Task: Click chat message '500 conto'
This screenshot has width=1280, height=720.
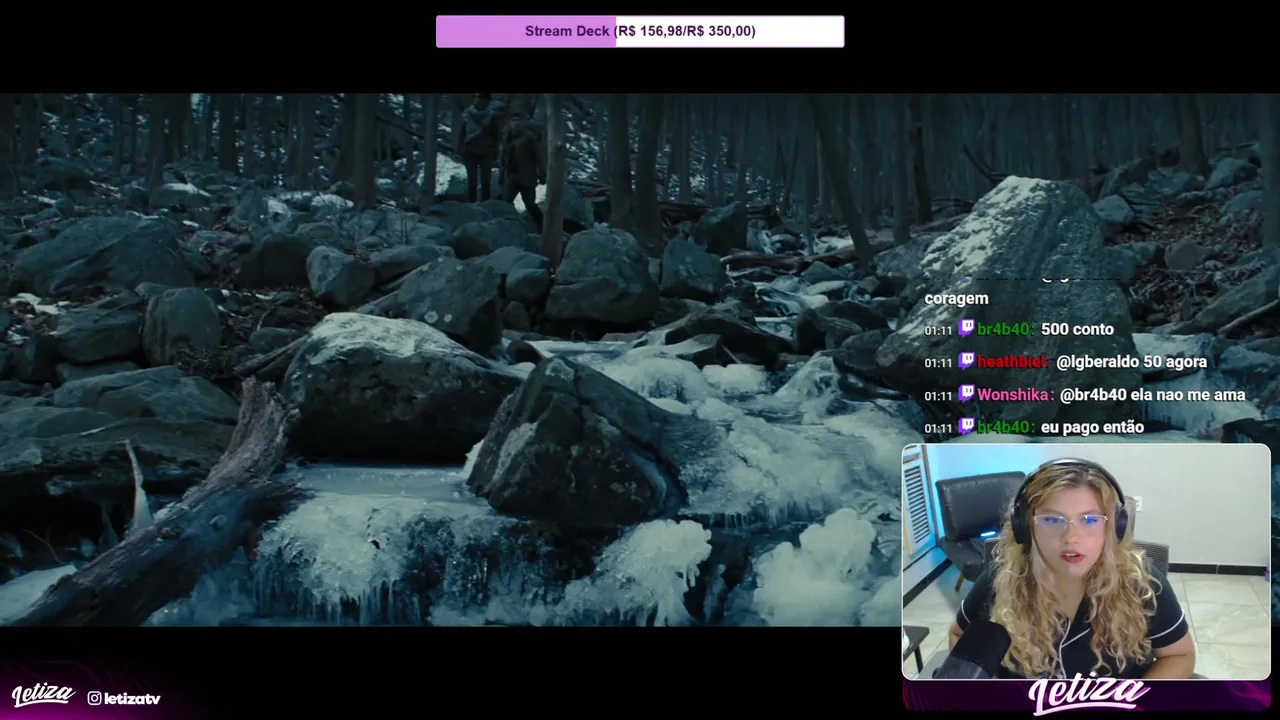Action: click(1077, 329)
